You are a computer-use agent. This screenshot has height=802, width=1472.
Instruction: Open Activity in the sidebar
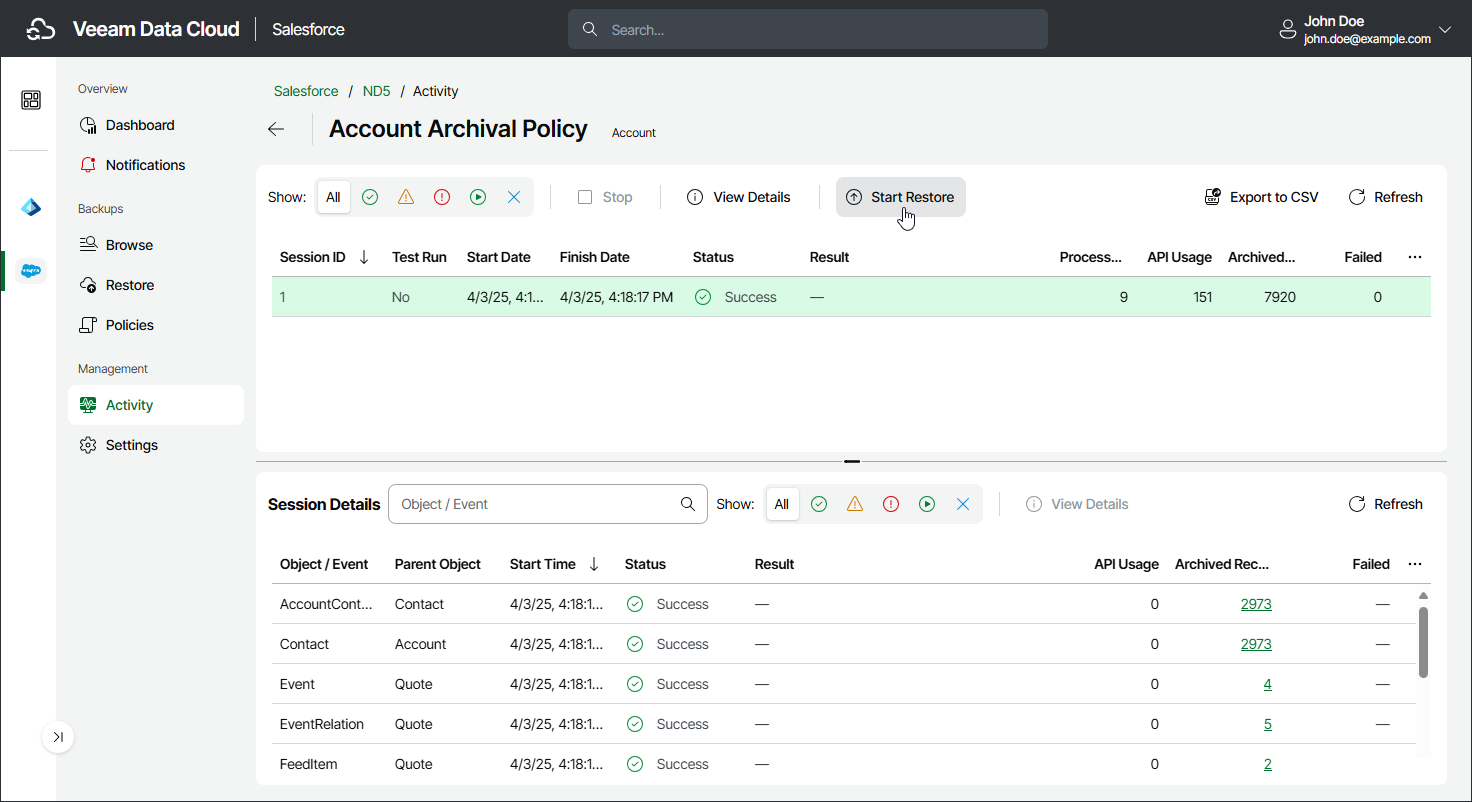tap(156, 405)
